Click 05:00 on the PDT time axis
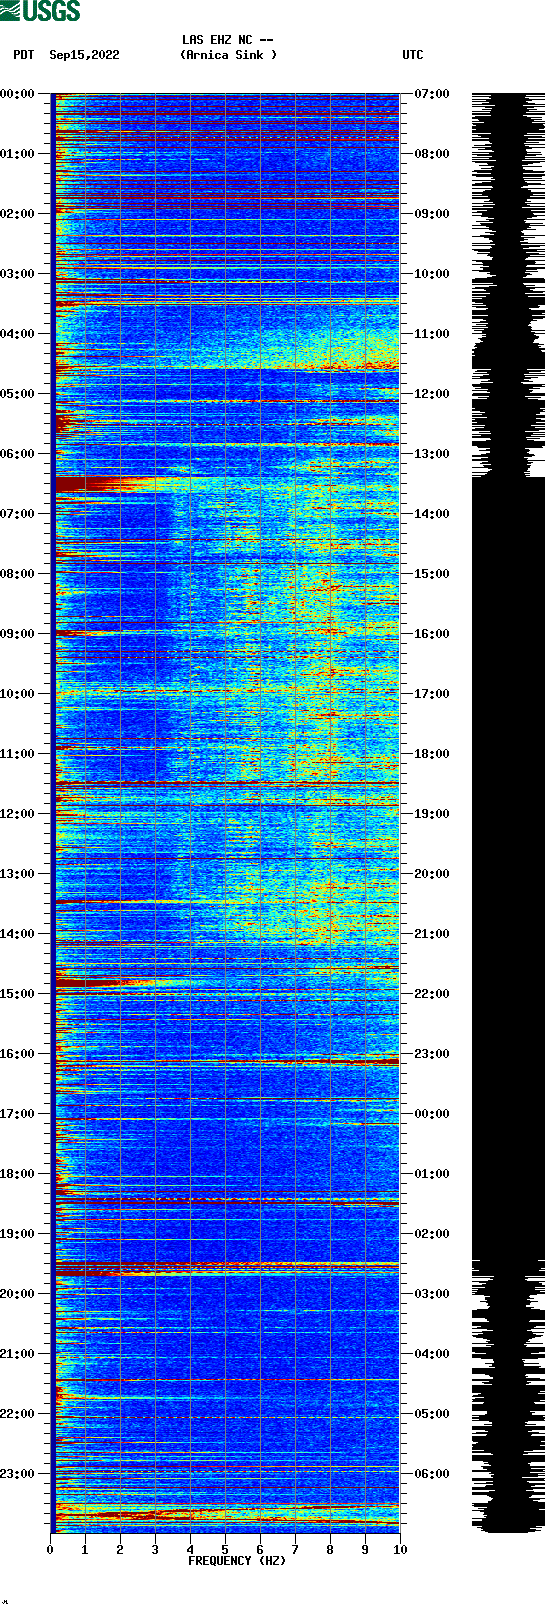Viewport: 552px width, 1613px height. [18, 394]
